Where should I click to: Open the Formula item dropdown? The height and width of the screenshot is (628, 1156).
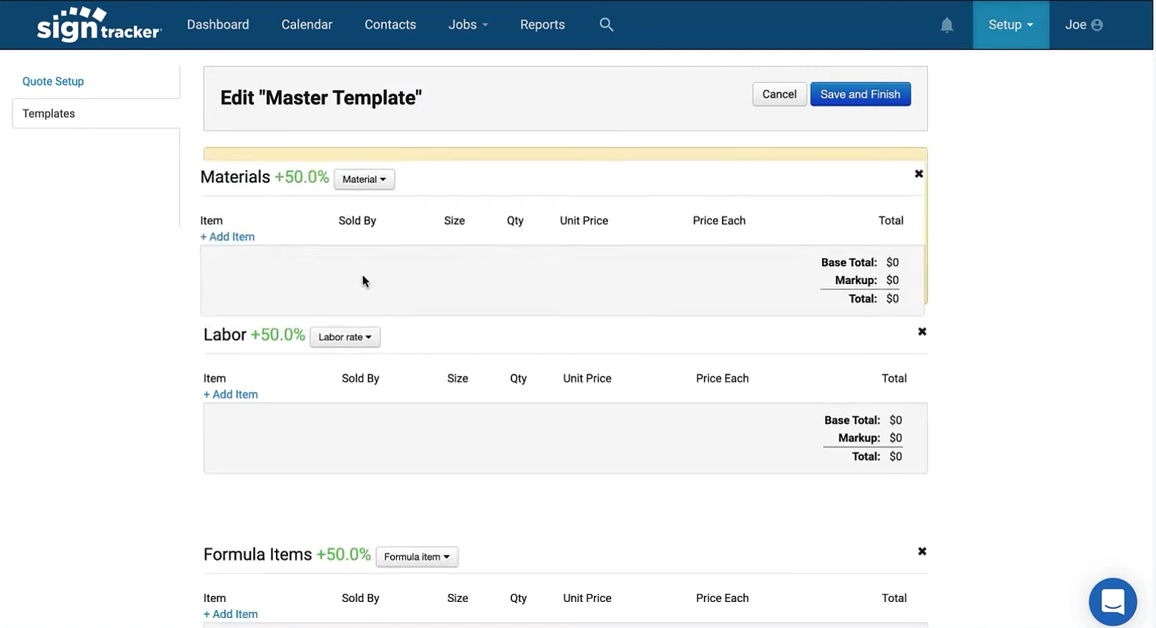pyautogui.click(x=417, y=557)
